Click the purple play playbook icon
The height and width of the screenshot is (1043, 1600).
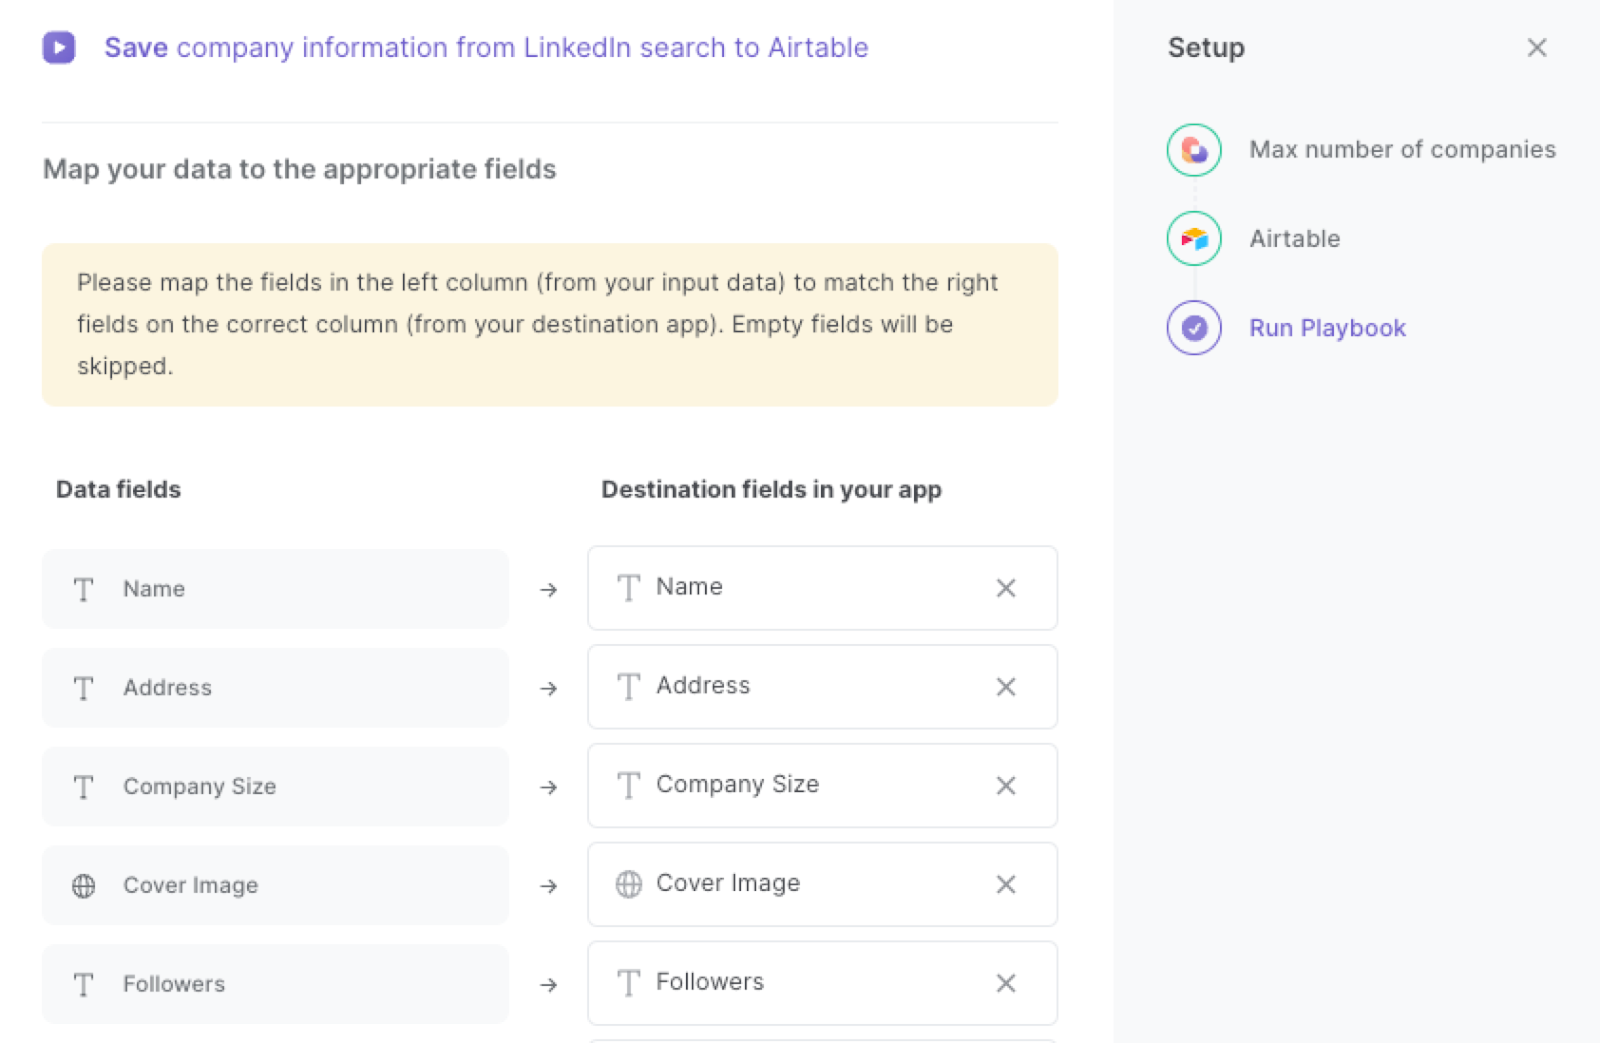(59, 47)
